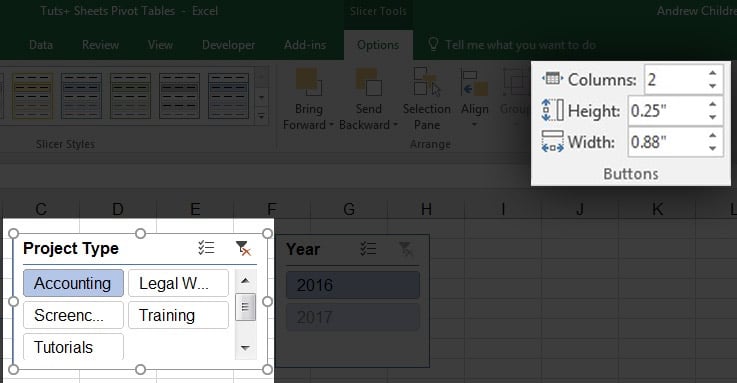The height and width of the screenshot is (383, 737).
Task: Select column C header
Action: (x=41, y=209)
